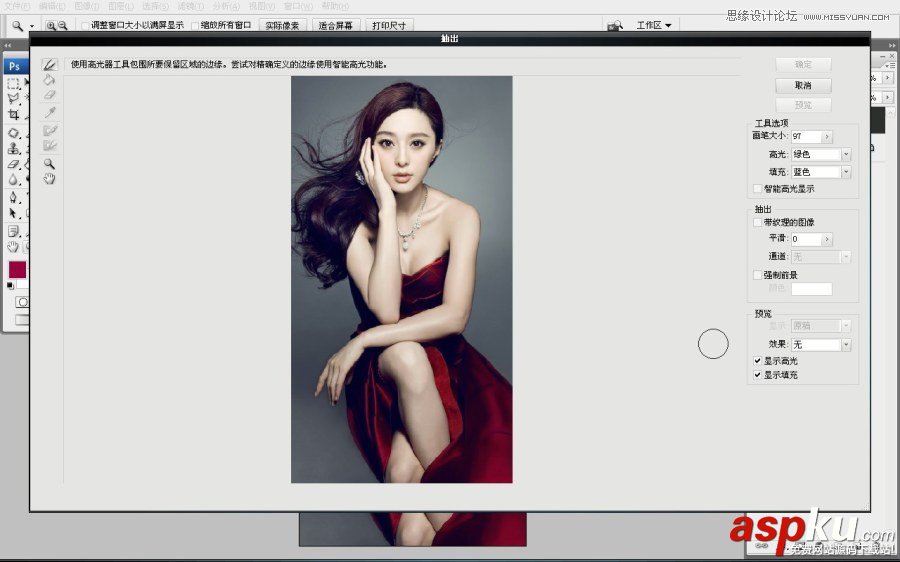Select the Hand tool in Photoshop toolbox
The height and width of the screenshot is (562, 900).
click(x=13, y=247)
